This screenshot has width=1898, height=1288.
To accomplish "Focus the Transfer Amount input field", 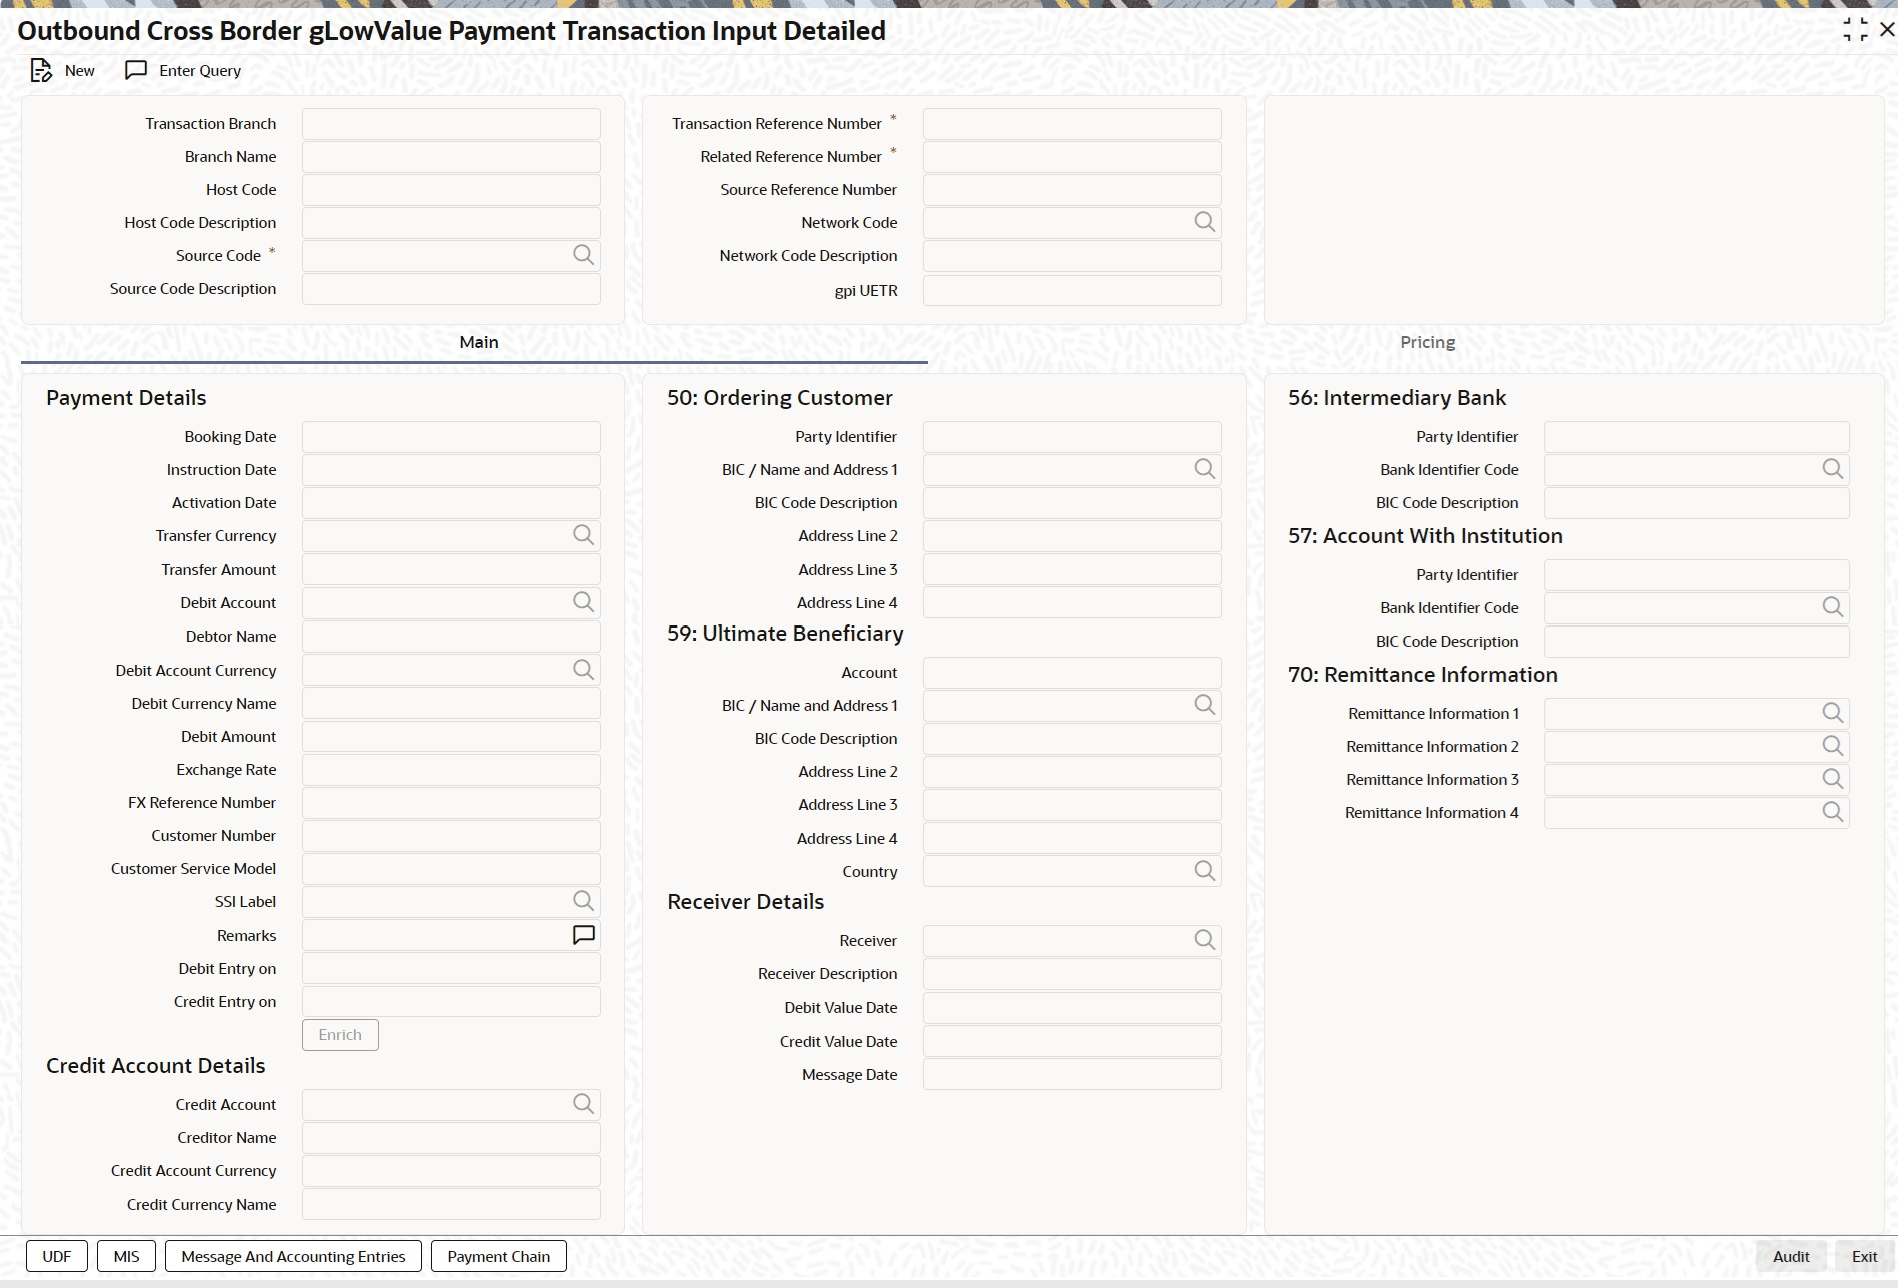I will [451, 569].
